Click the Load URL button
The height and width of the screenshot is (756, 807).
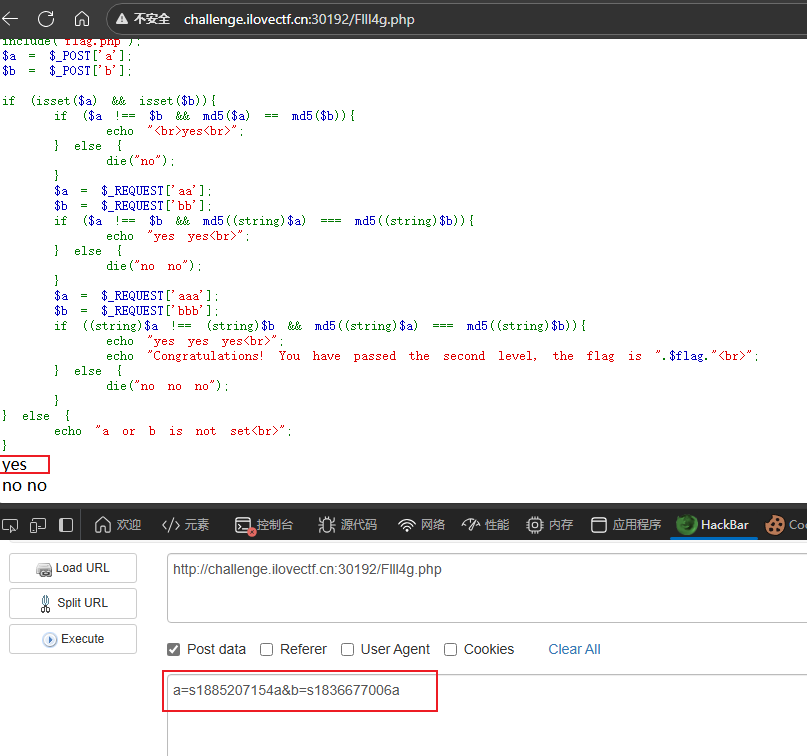(x=73, y=568)
